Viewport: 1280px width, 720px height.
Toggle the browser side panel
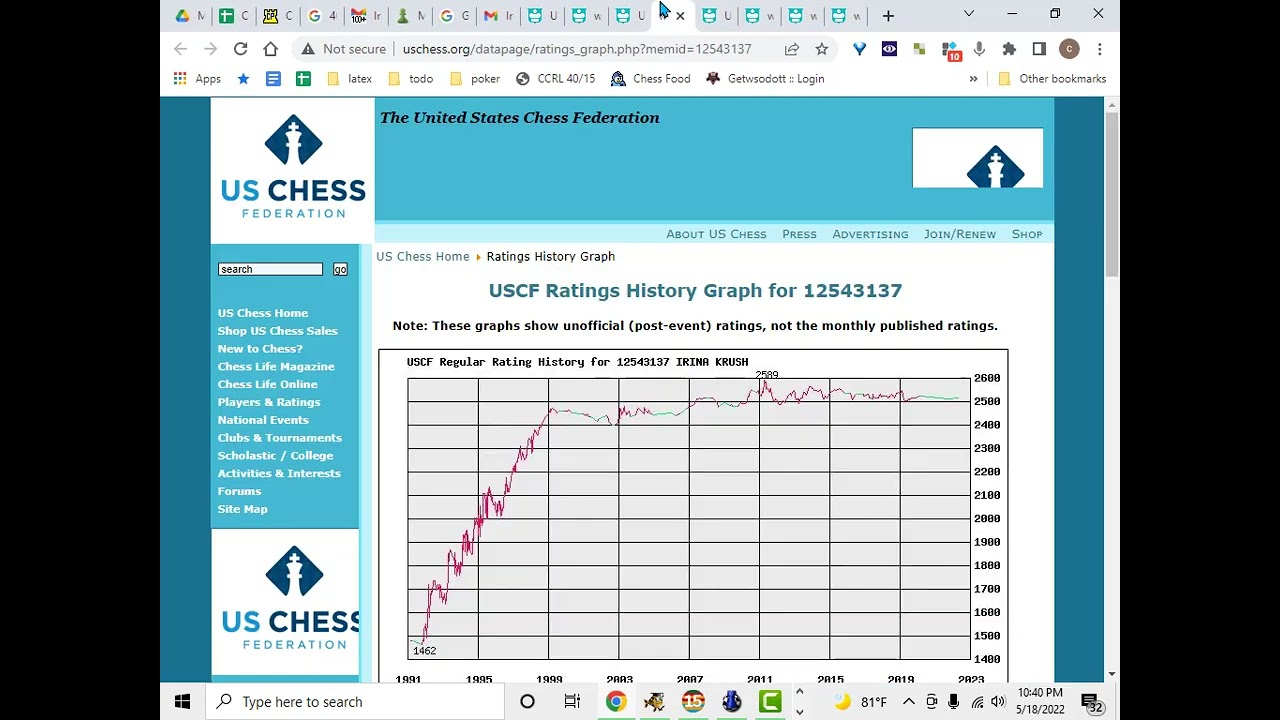click(1039, 49)
